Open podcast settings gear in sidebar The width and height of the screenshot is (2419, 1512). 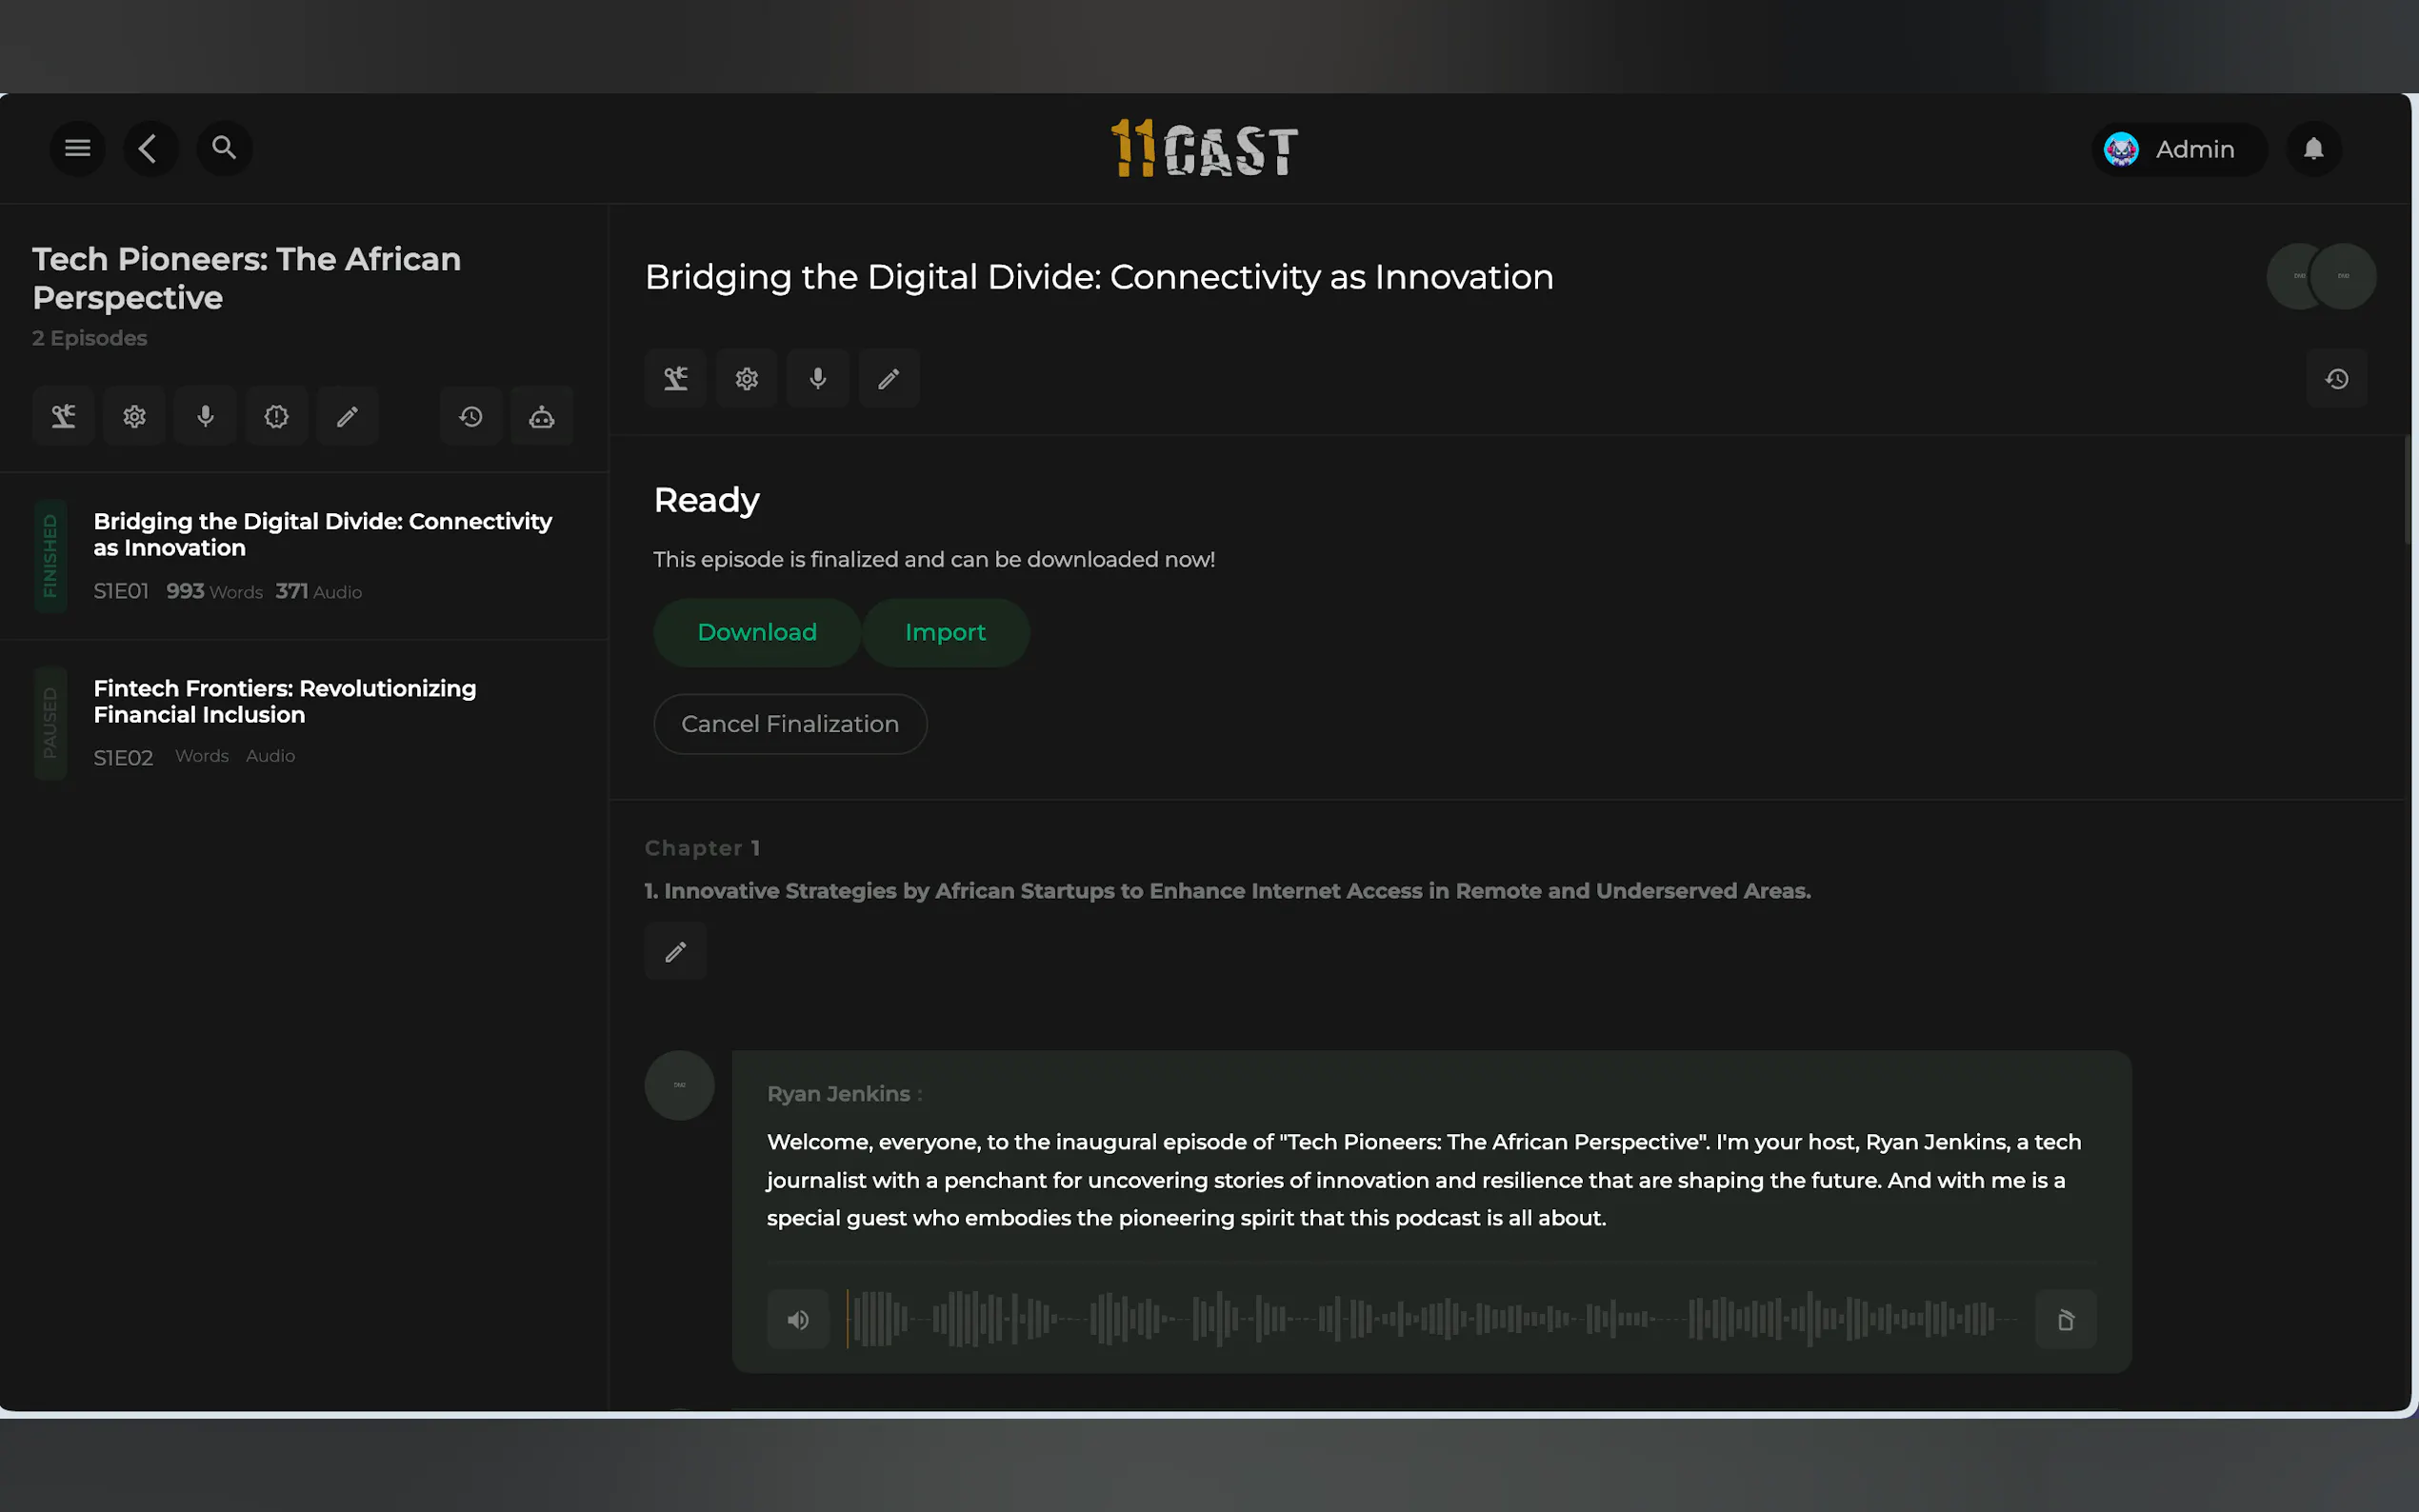134,416
